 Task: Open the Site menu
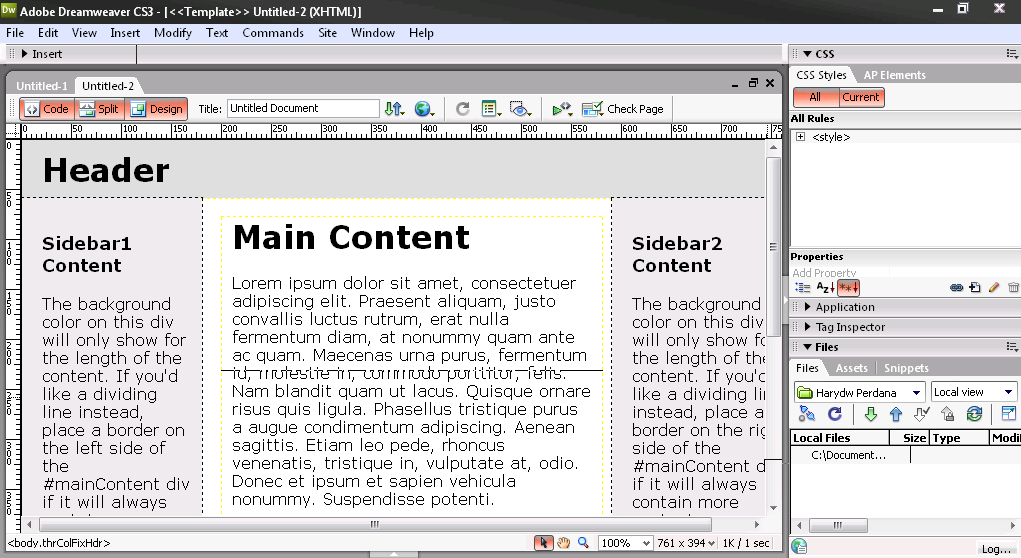tap(328, 33)
